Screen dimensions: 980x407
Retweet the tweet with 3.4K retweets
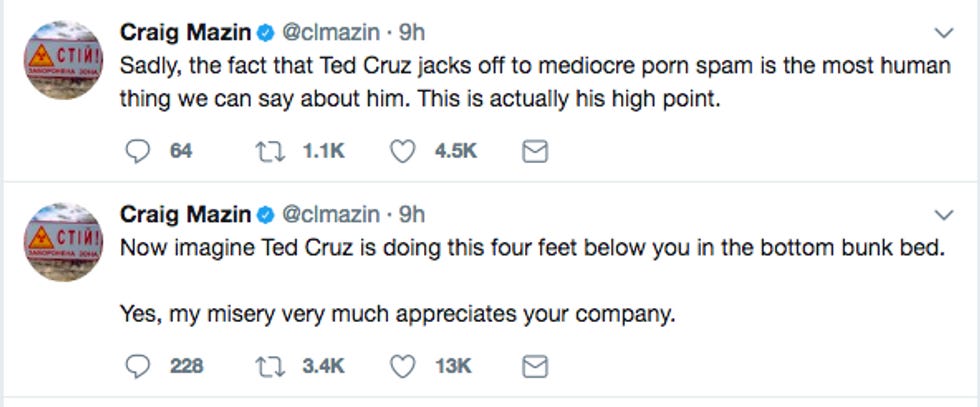[x=266, y=367]
